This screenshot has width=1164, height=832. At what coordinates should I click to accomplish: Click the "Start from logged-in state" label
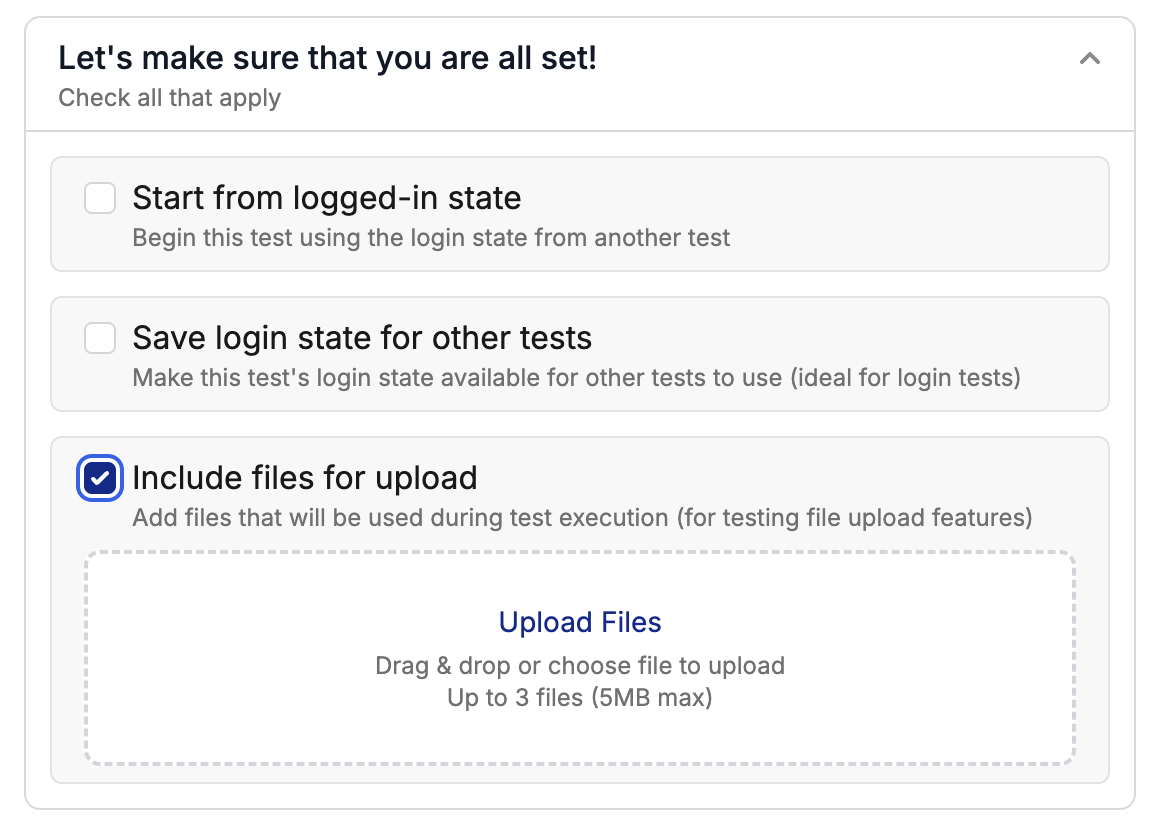[326, 198]
